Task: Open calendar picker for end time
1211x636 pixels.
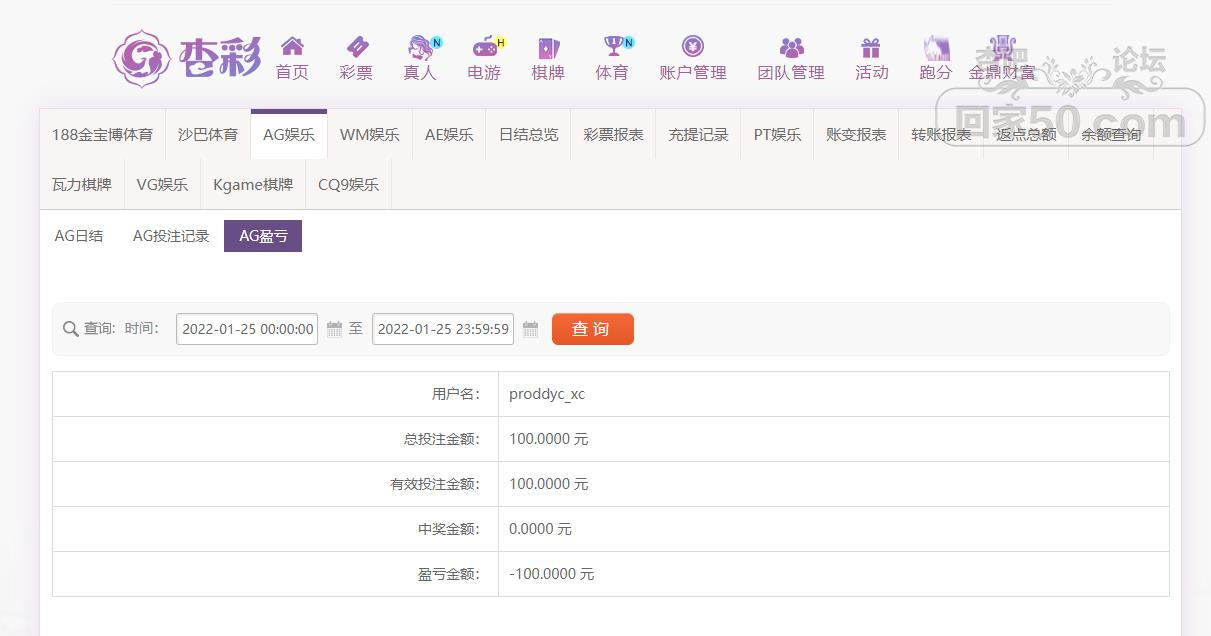Action: coord(531,329)
